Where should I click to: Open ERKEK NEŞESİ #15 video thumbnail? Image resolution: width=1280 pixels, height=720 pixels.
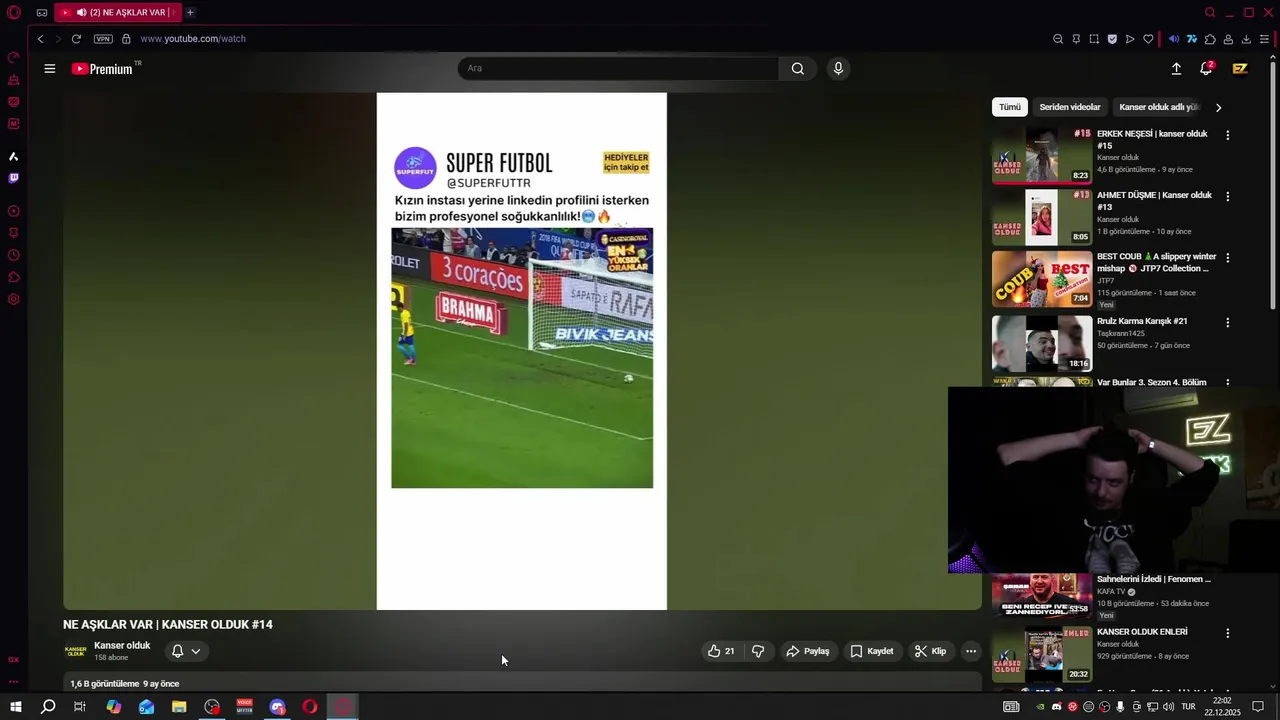pyautogui.click(x=1042, y=155)
